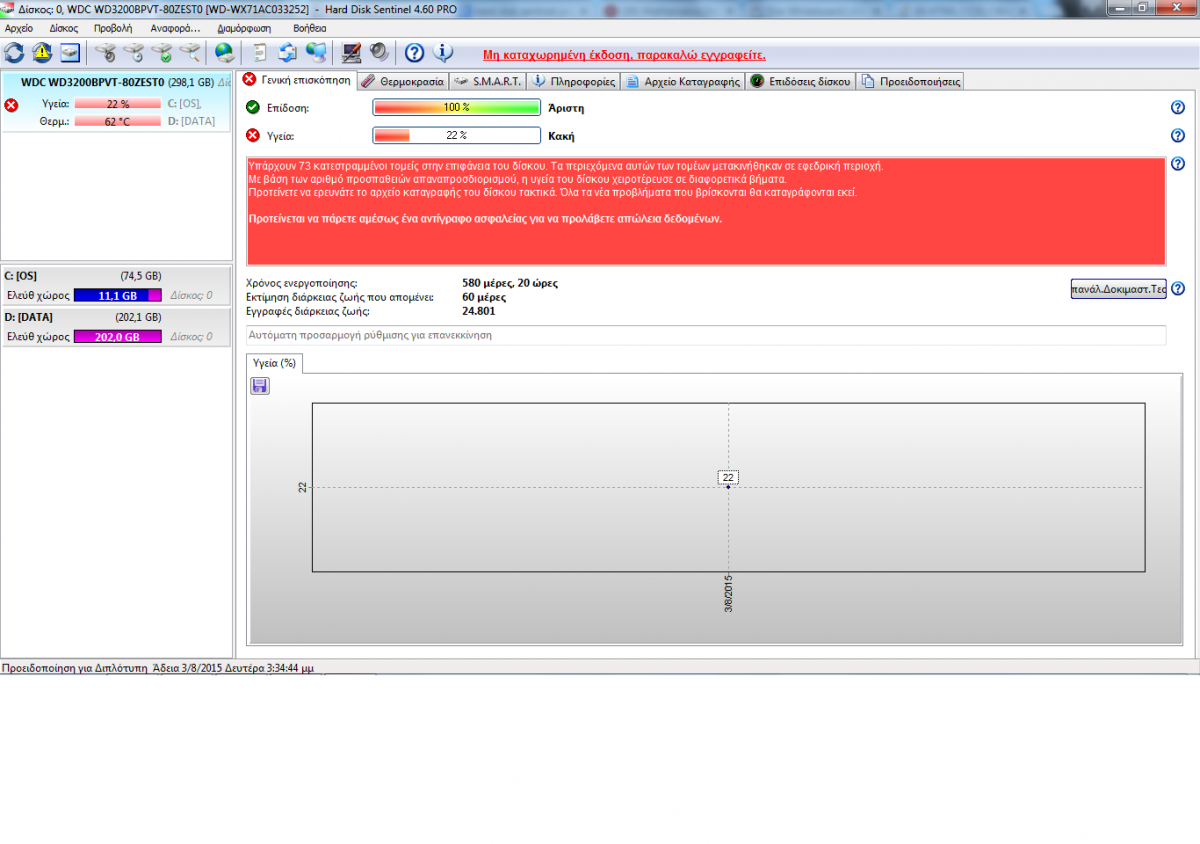The image size is (1200, 844).
Task: Select the Υγεία (%) chart tab
Action: (x=274, y=364)
